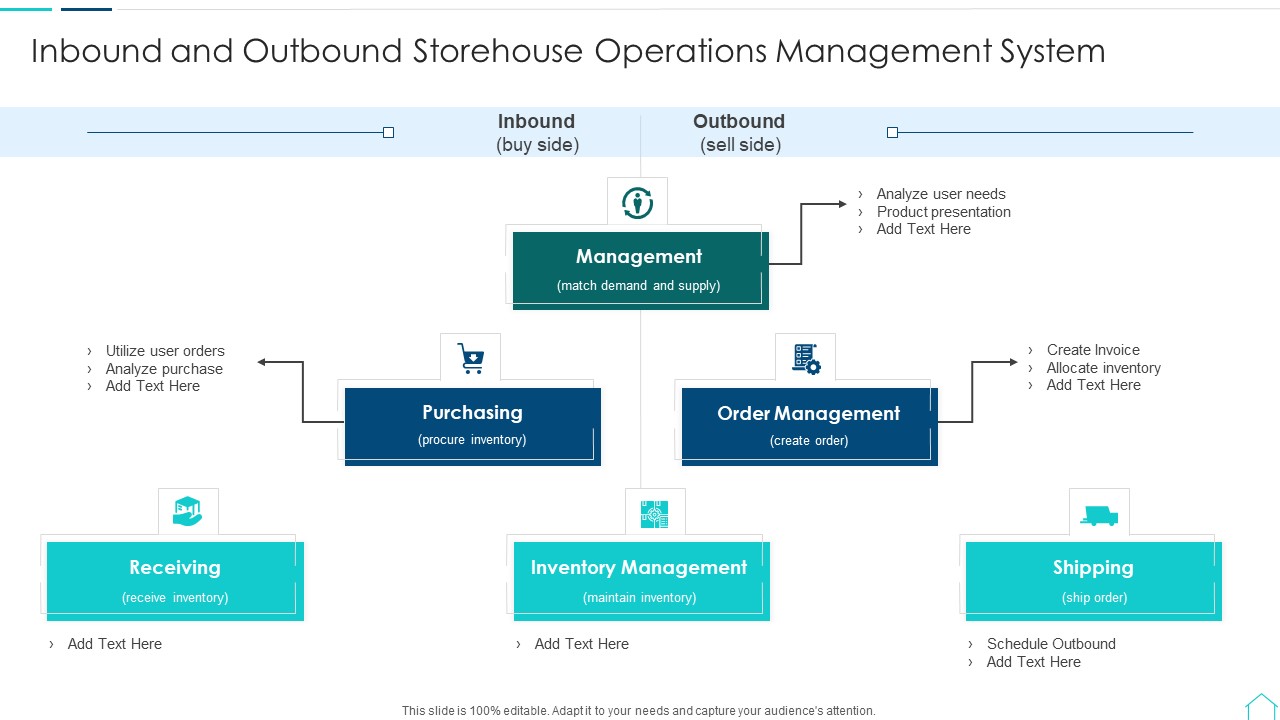This screenshot has height=720, width=1280.
Task: Click 'Add Text Here' below Receiving
Action: (115, 644)
